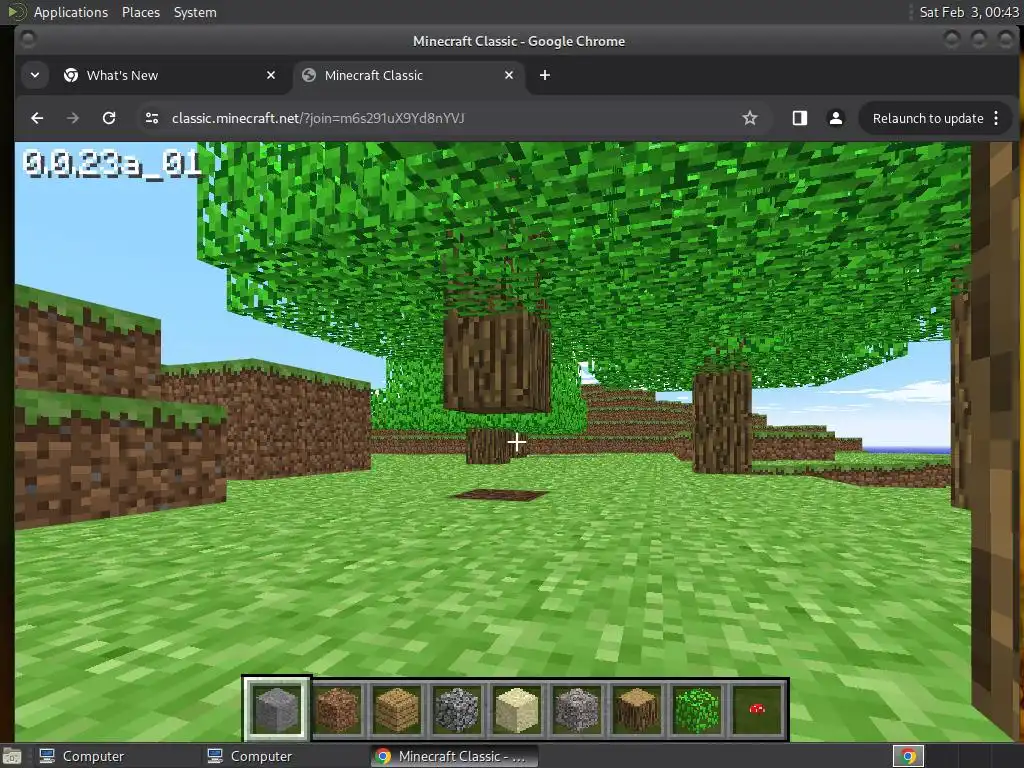Select the wooden planks block in hotbar

point(397,709)
